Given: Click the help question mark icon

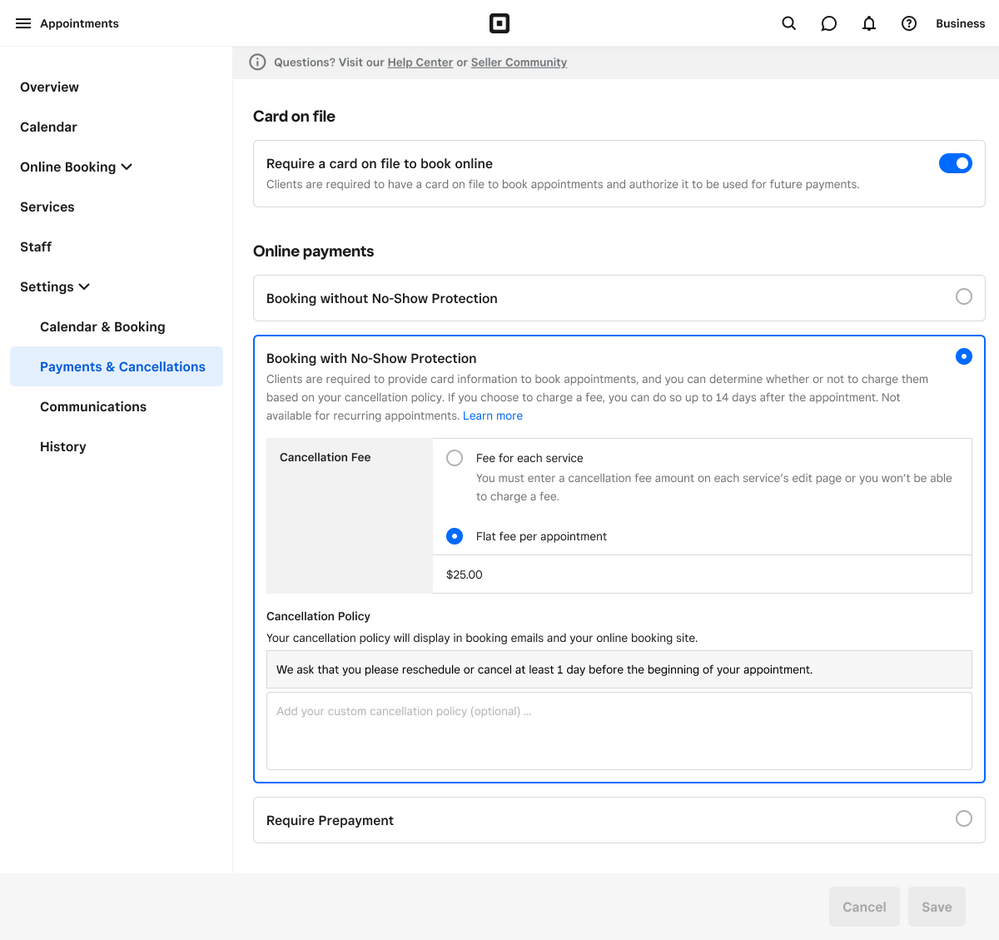Looking at the screenshot, I should coord(909,23).
